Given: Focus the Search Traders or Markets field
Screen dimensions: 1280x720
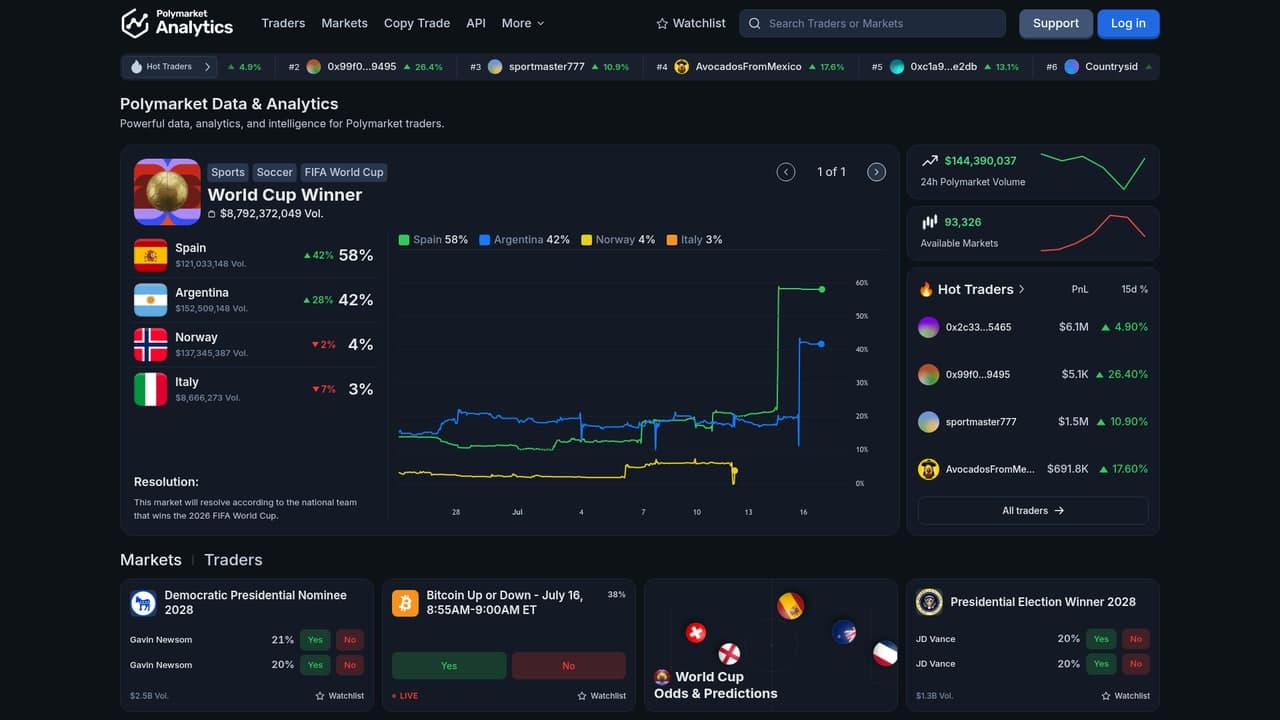Looking at the screenshot, I should click(872, 23).
